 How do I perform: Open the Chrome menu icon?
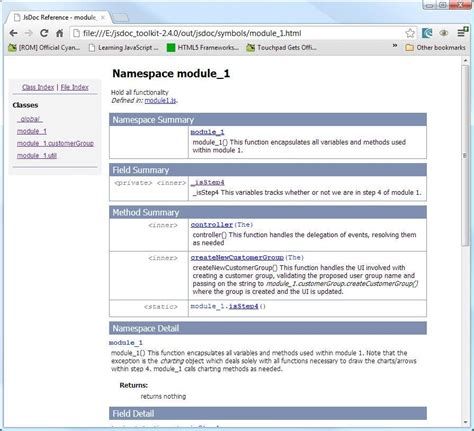tap(462, 32)
